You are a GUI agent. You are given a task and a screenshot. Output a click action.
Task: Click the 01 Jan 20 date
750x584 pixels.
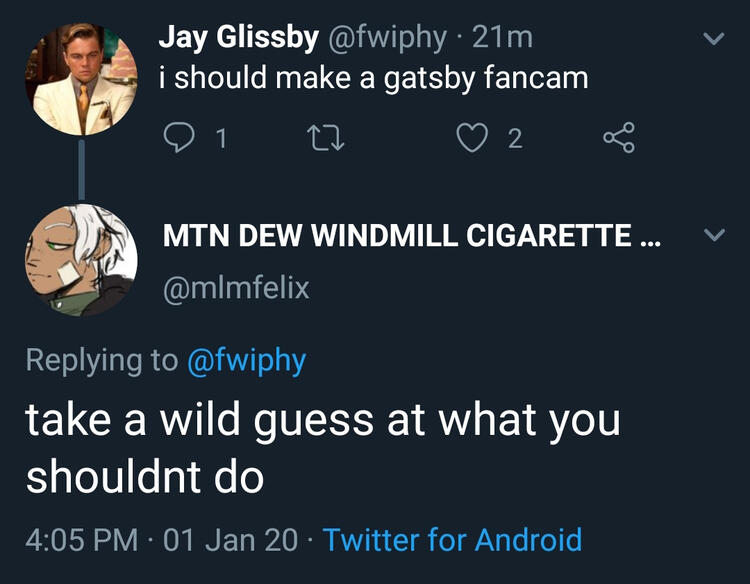[229, 540]
